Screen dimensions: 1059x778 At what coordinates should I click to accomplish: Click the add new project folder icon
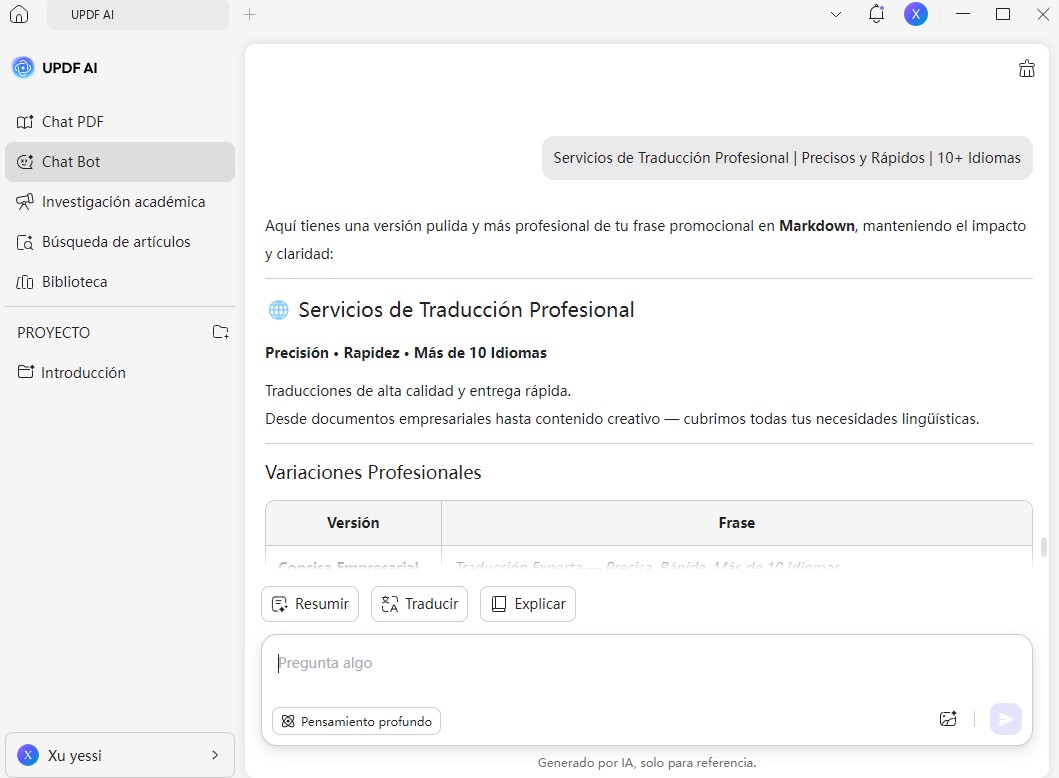pyautogui.click(x=221, y=332)
